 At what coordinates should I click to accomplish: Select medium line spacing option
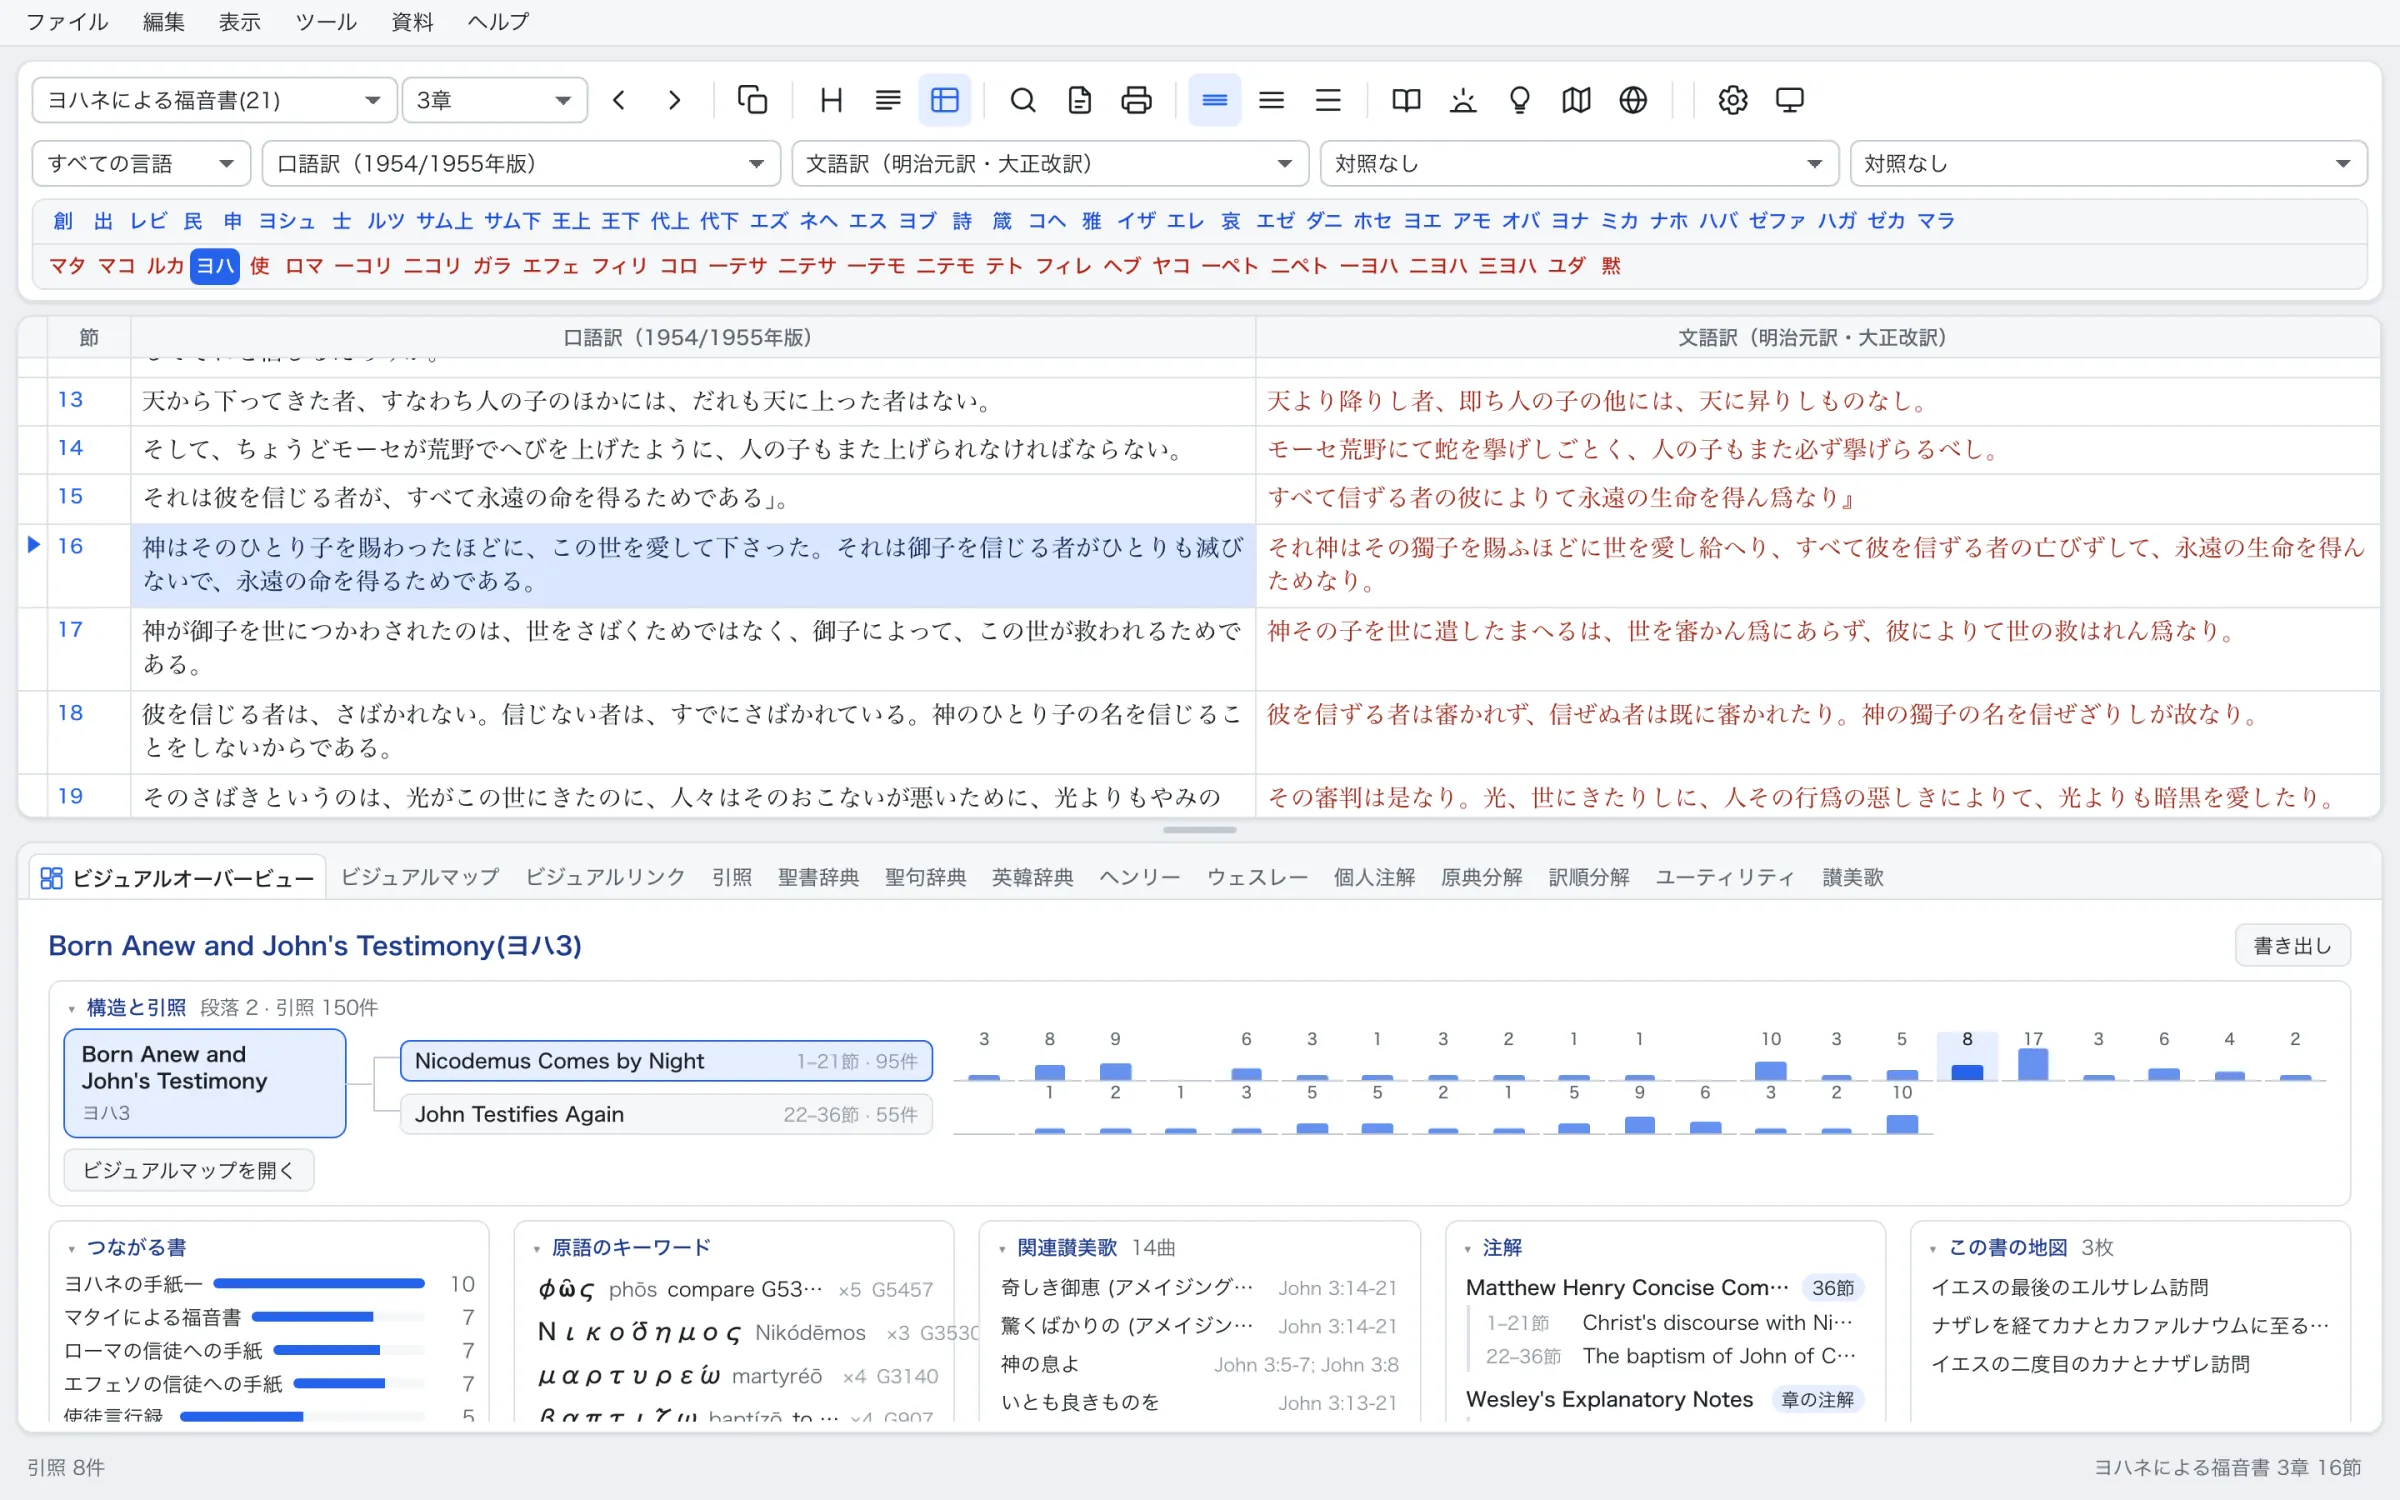click(x=1271, y=100)
